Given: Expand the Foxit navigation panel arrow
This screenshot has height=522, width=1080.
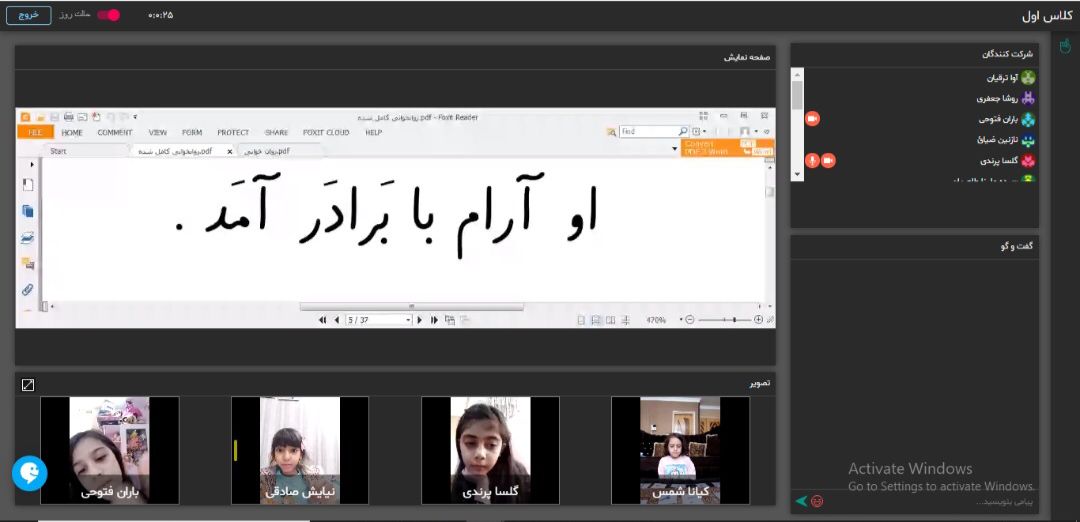Looking at the screenshot, I should coord(31,164).
